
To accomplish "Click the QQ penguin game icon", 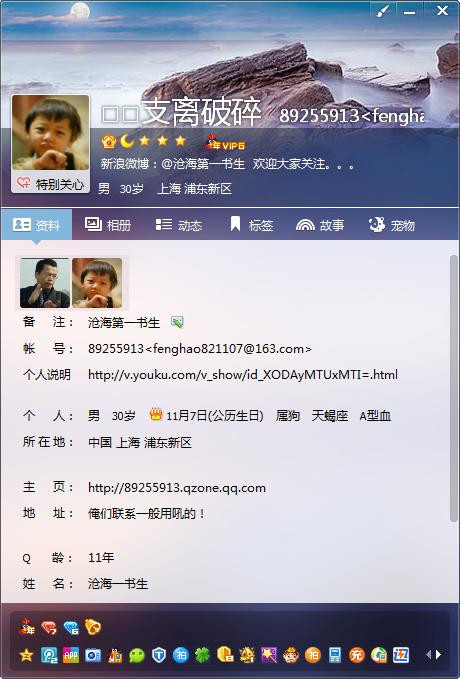I will click(x=115, y=655).
